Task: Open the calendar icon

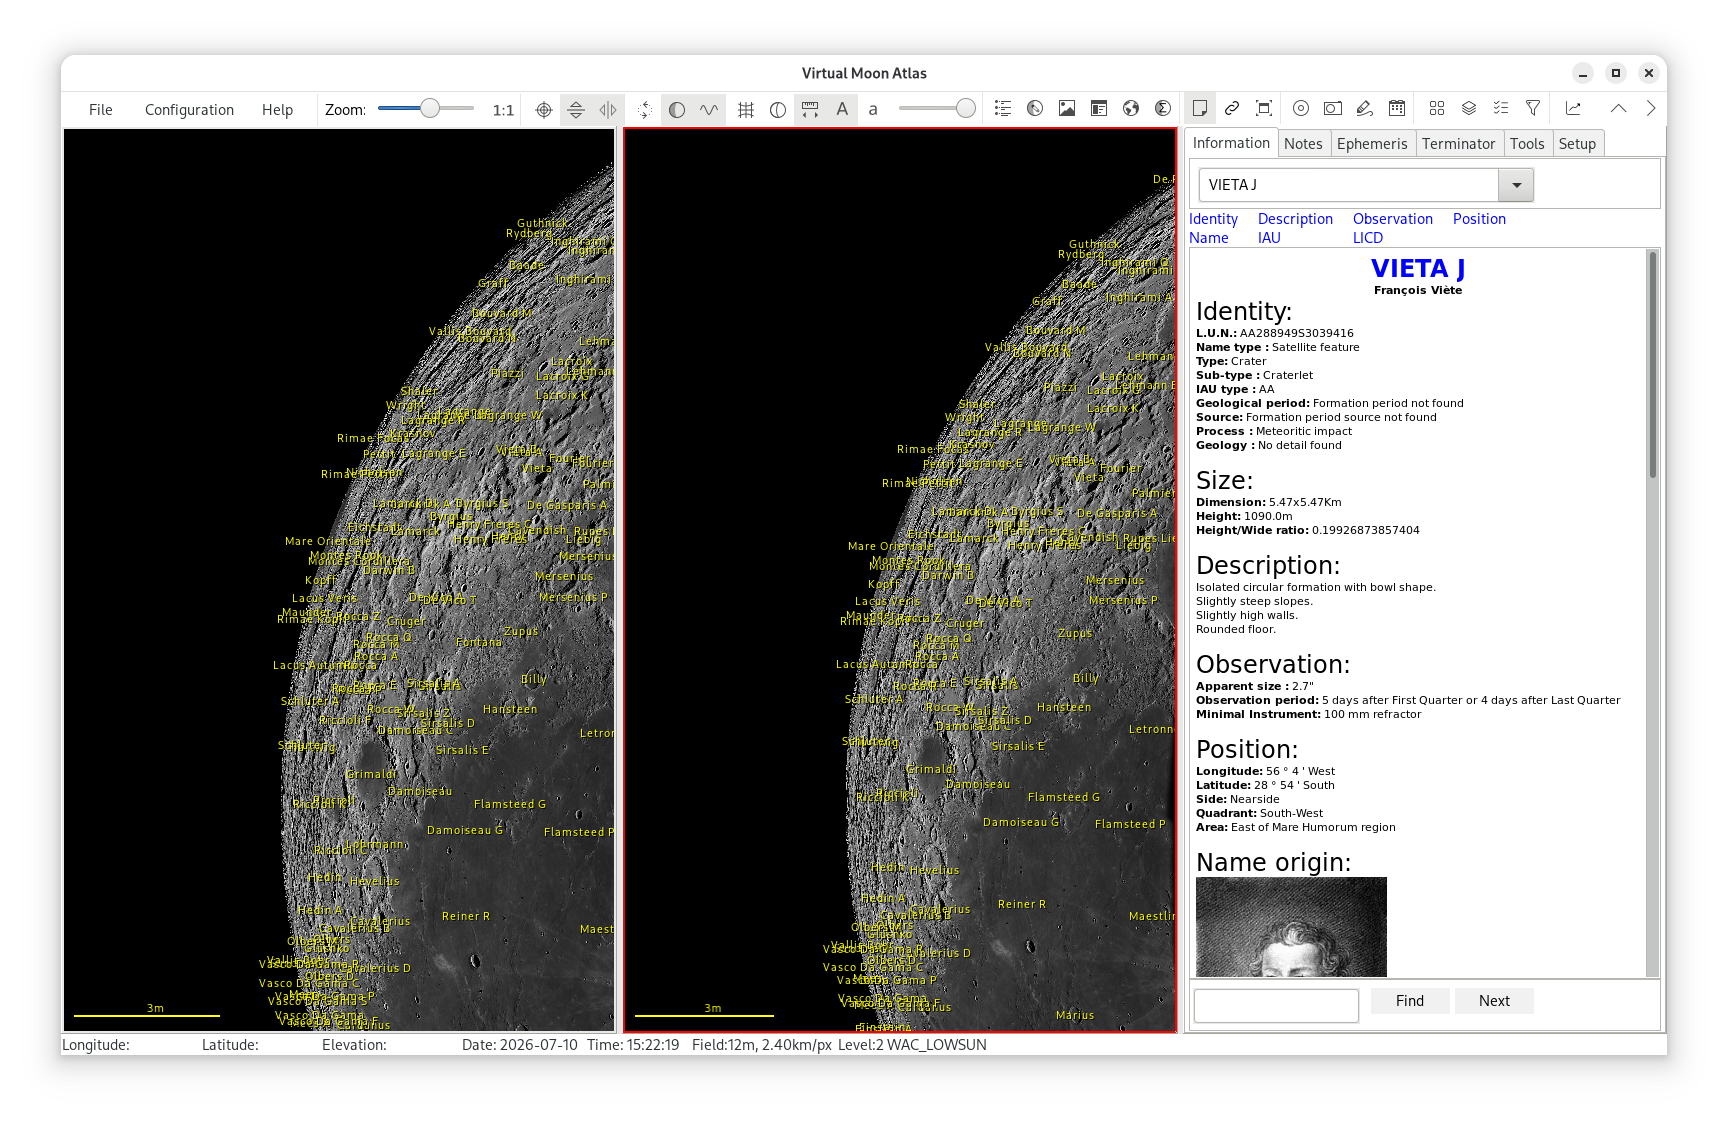Action: click(x=1397, y=108)
